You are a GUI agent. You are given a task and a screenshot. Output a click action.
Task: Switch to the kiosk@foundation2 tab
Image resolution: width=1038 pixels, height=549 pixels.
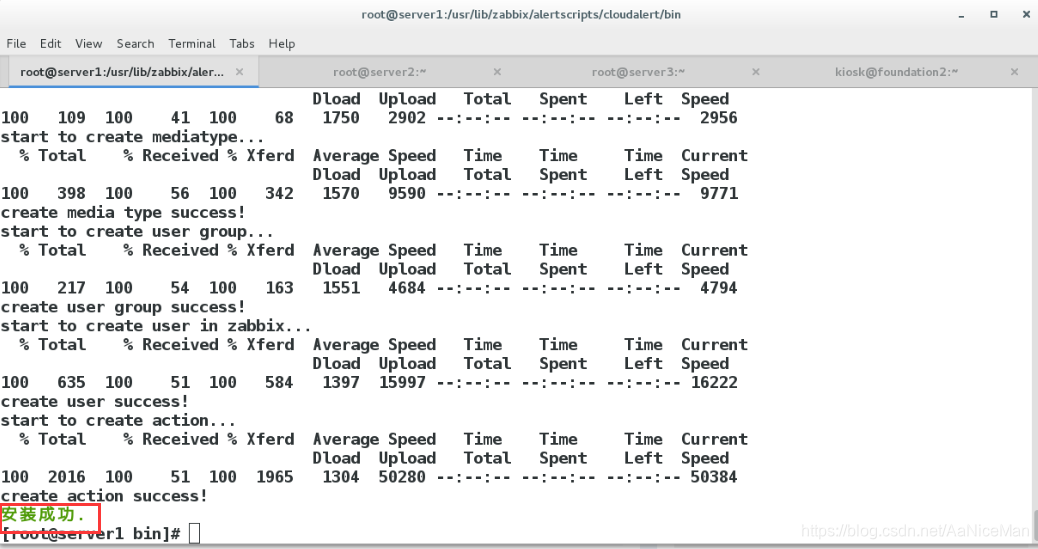coord(896,72)
